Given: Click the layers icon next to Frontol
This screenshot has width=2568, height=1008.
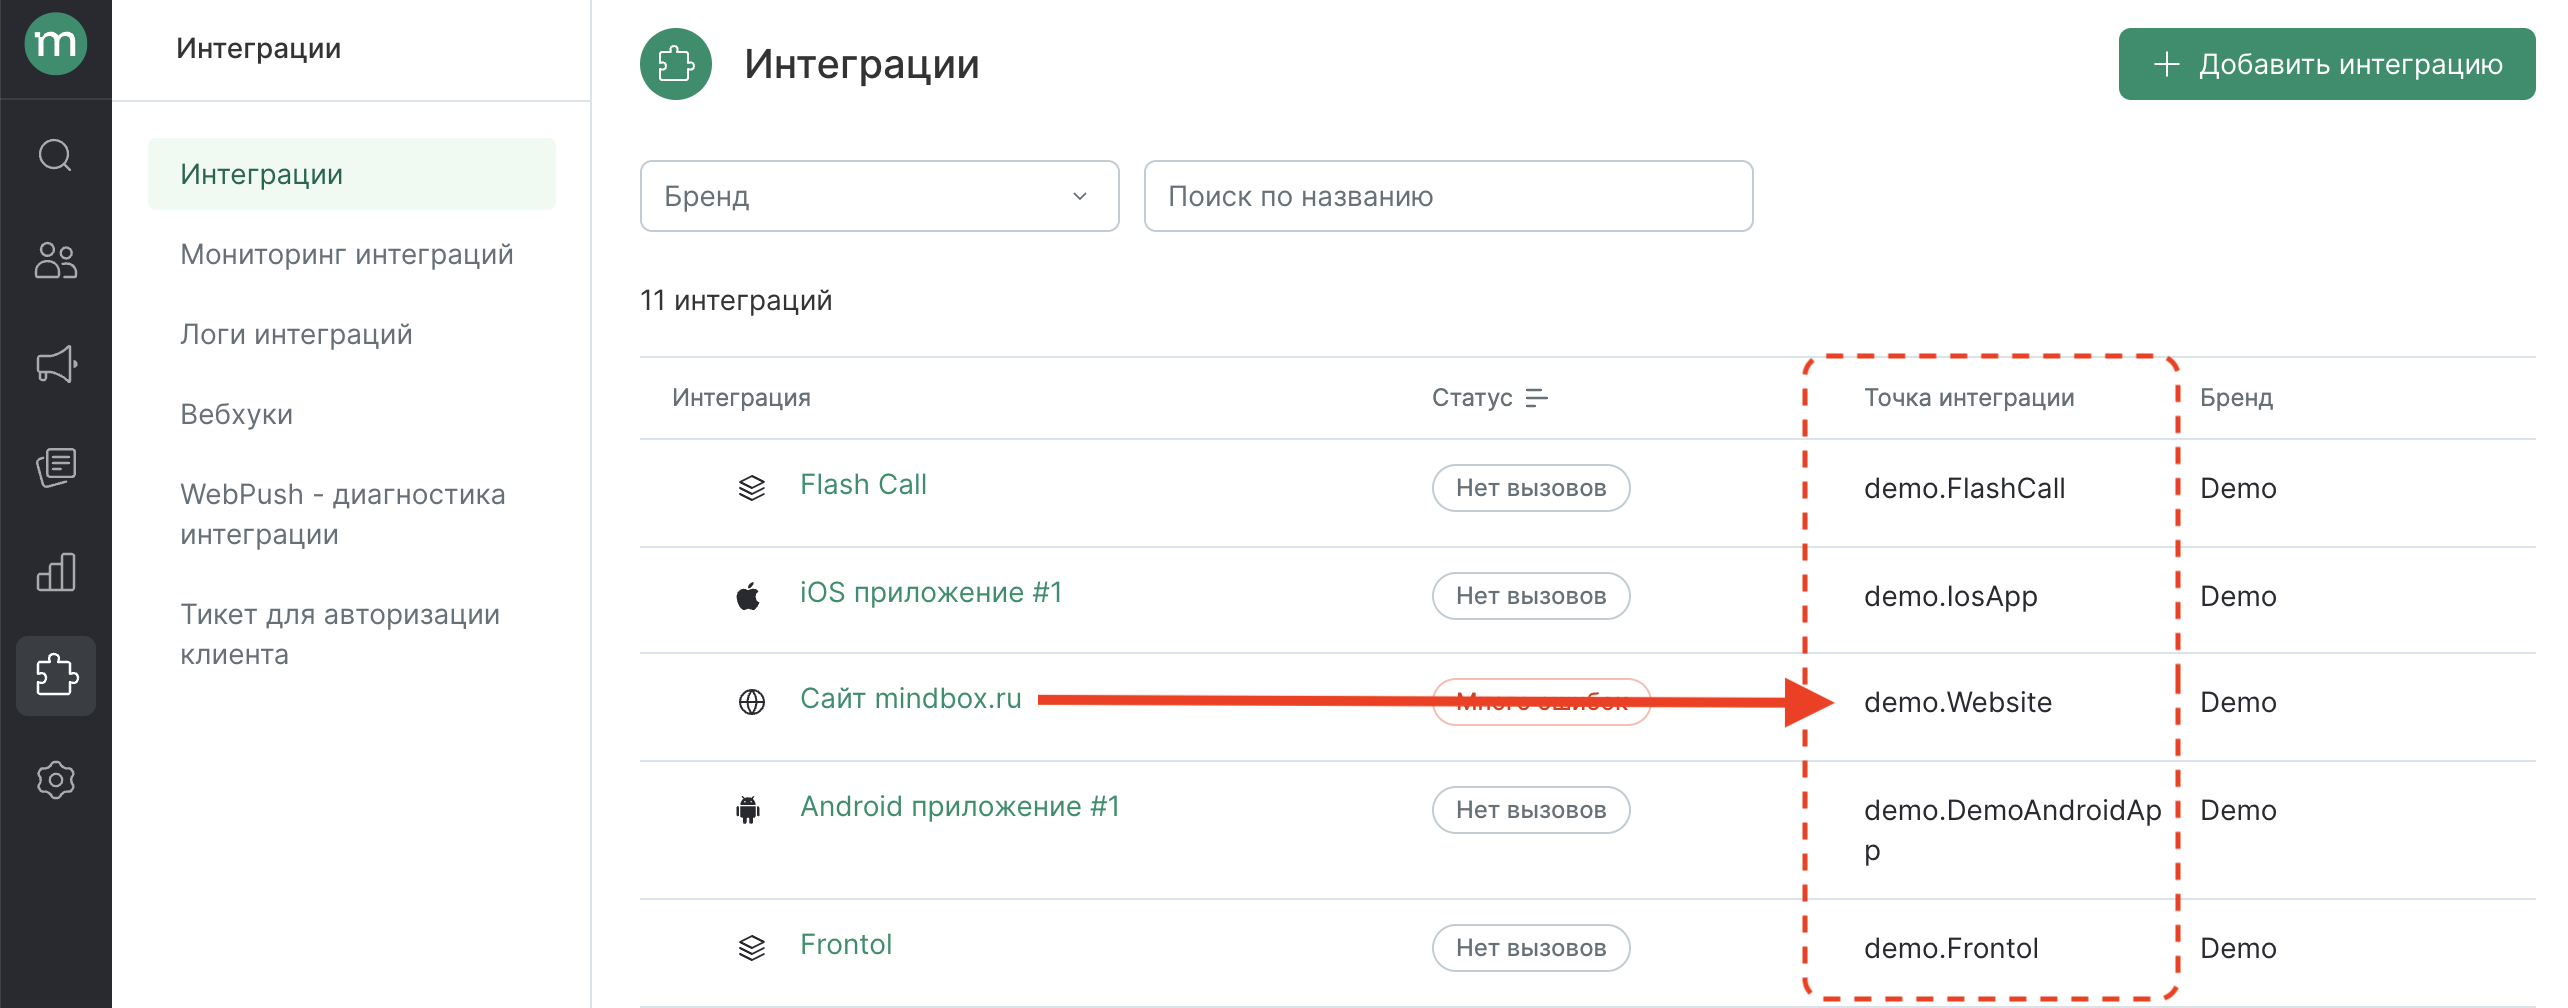Looking at the screenshot, I should tap(750, 945).
